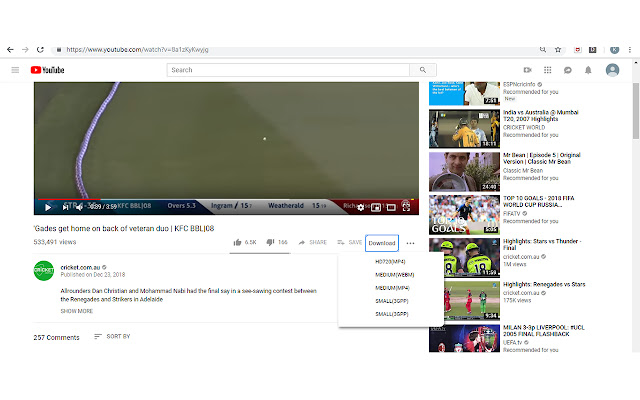This screenshot has width=640, height=400.
Task: Click the video title 'Gades get home
Action: (x=124, y=229)
